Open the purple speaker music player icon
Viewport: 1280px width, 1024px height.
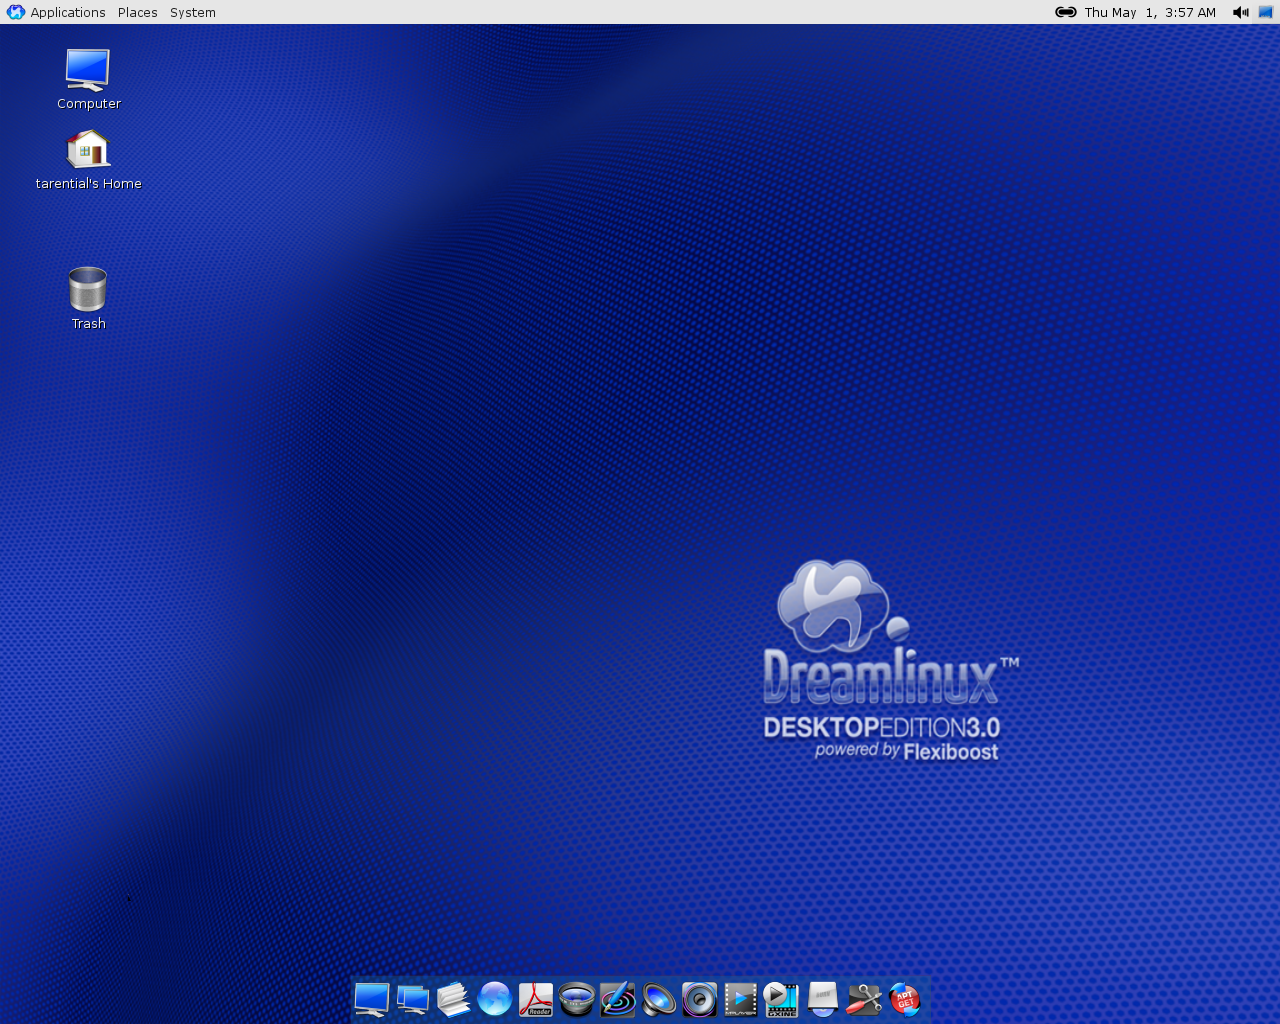(x=699, y=999)
